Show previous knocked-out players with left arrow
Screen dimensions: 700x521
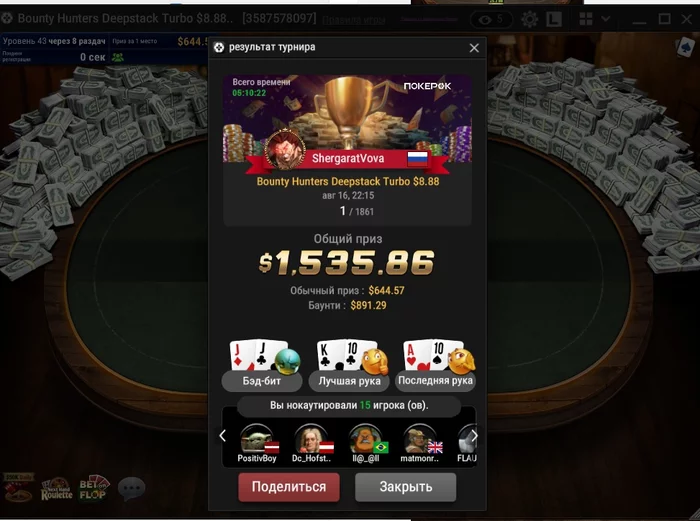click(223, 436)
